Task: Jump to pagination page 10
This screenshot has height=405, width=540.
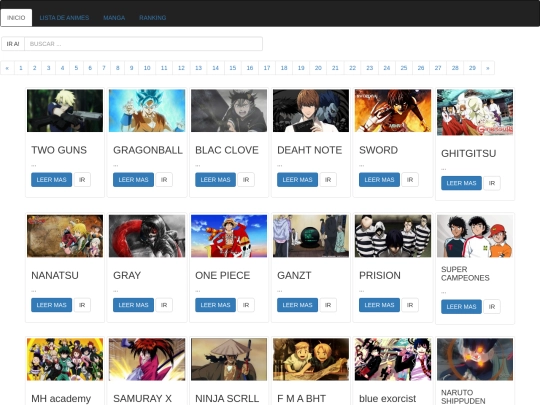Action: [x=147, y=68]
